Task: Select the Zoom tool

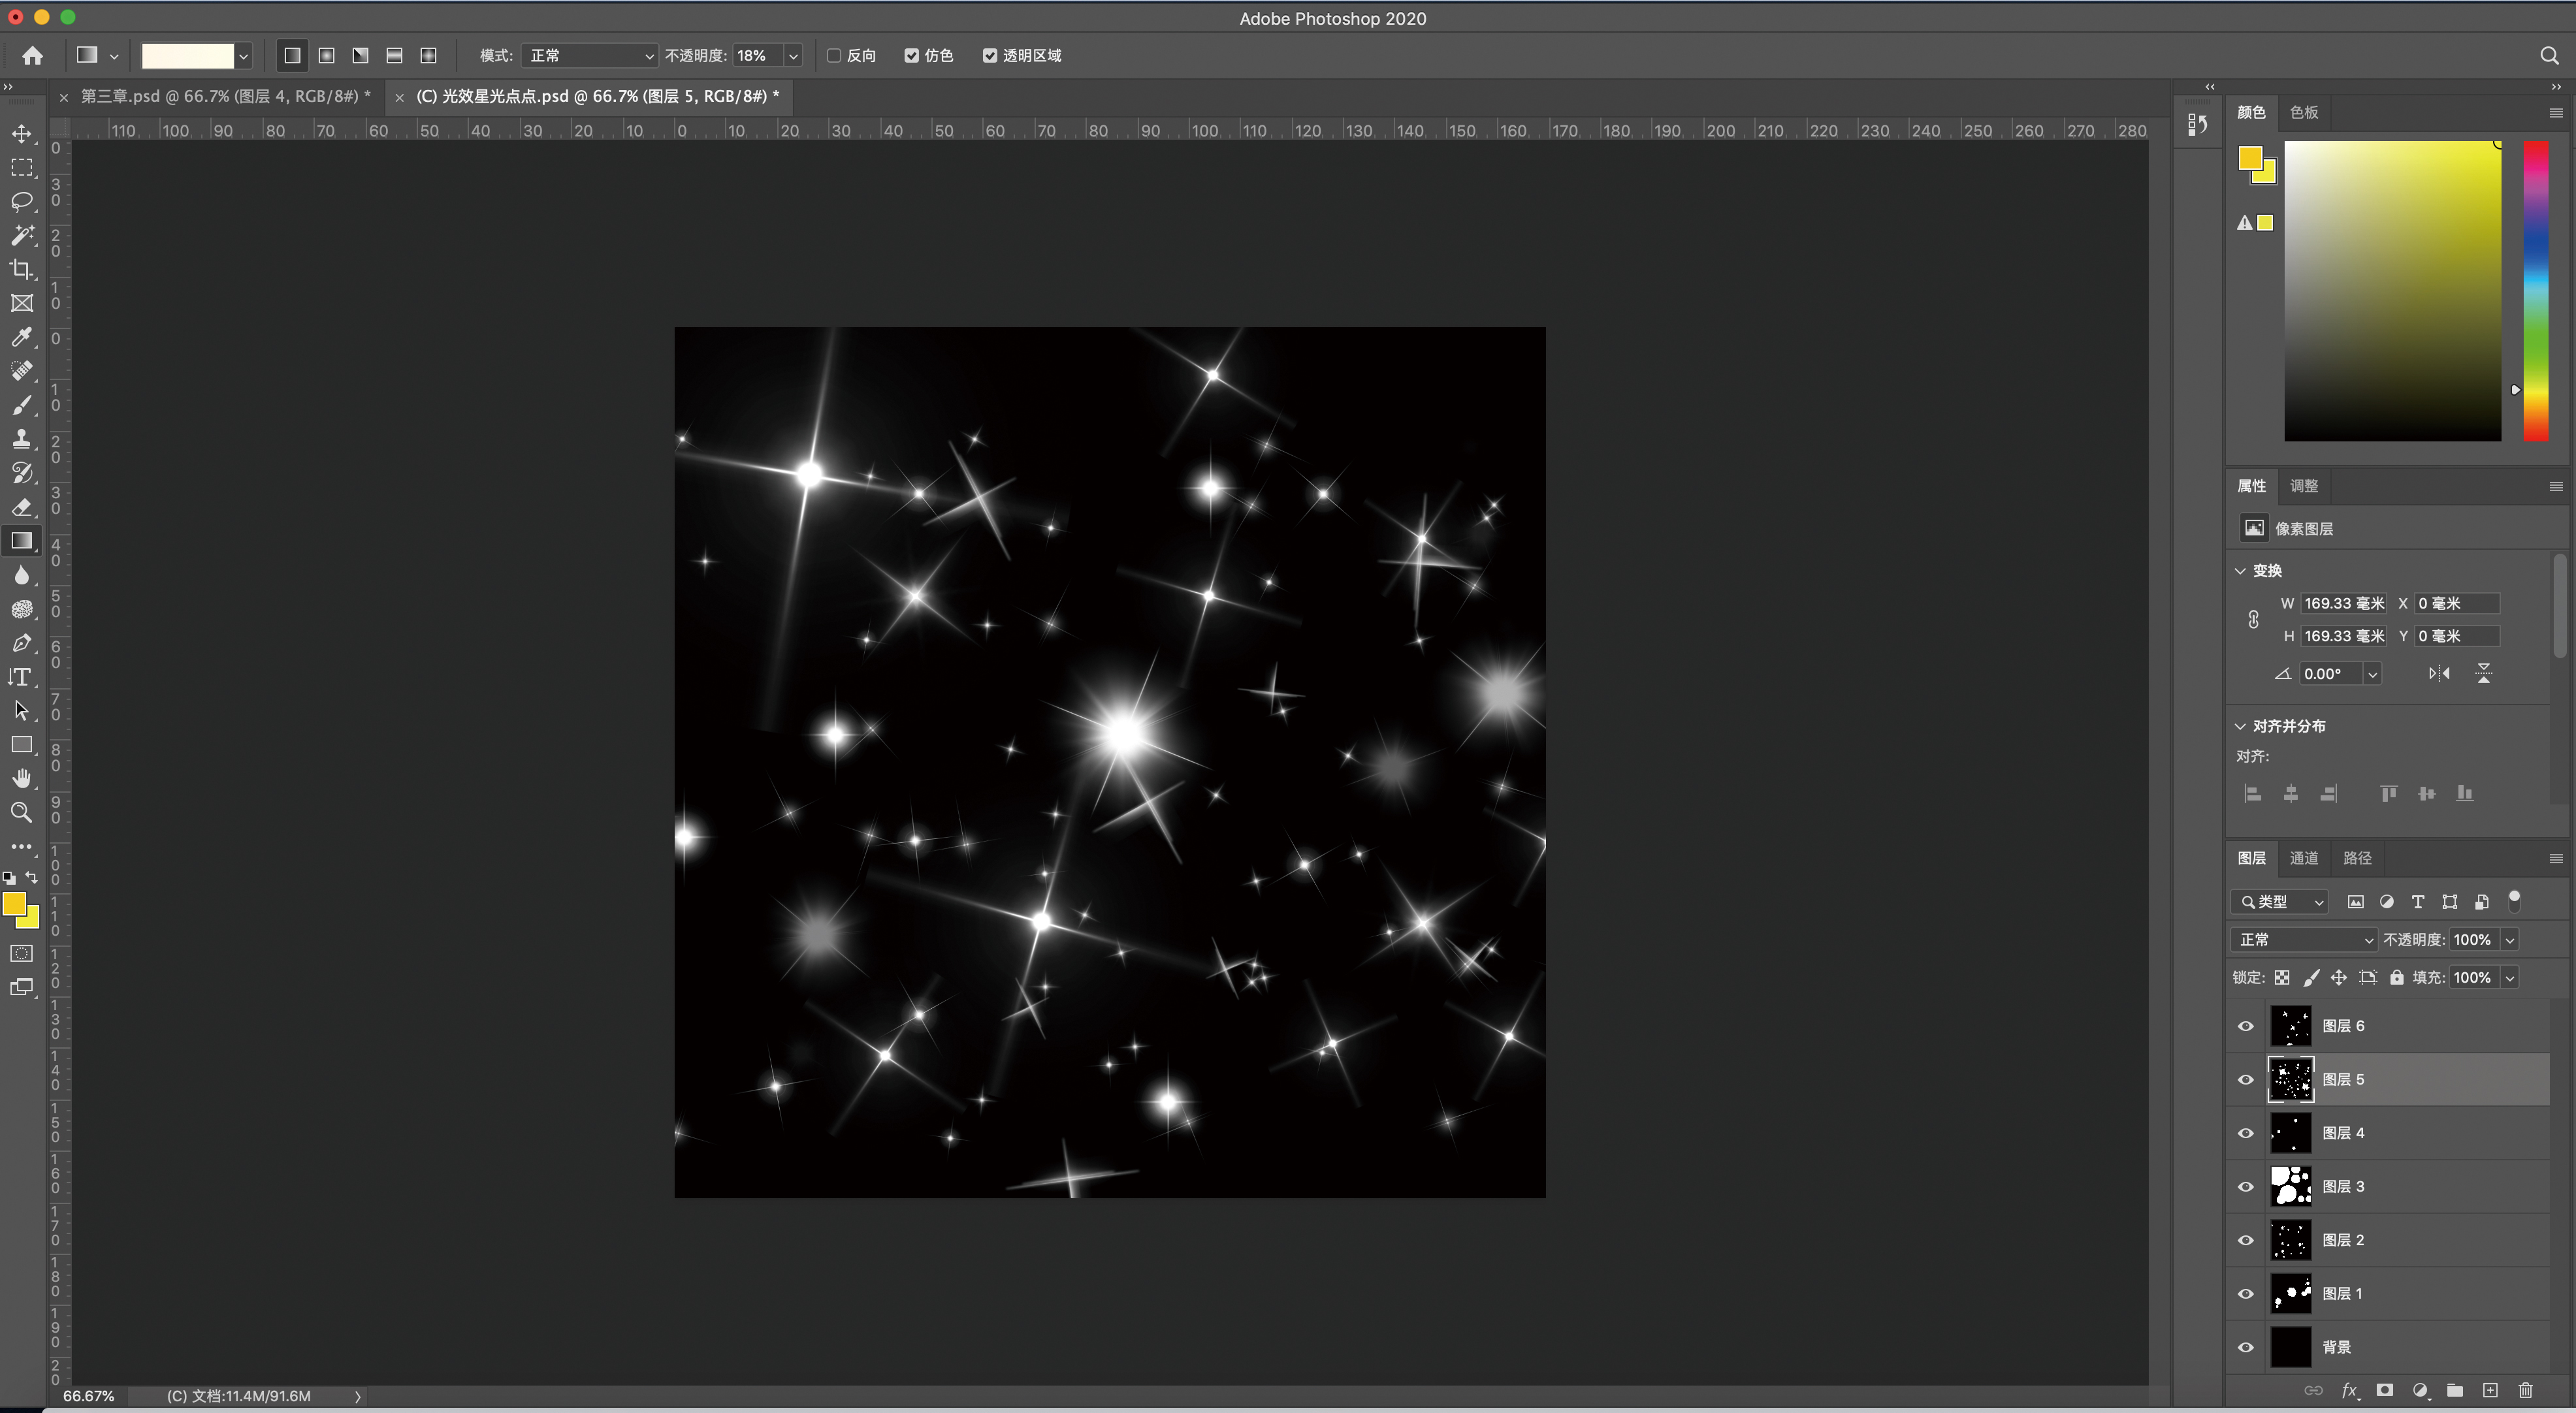Action: point(21,812)
